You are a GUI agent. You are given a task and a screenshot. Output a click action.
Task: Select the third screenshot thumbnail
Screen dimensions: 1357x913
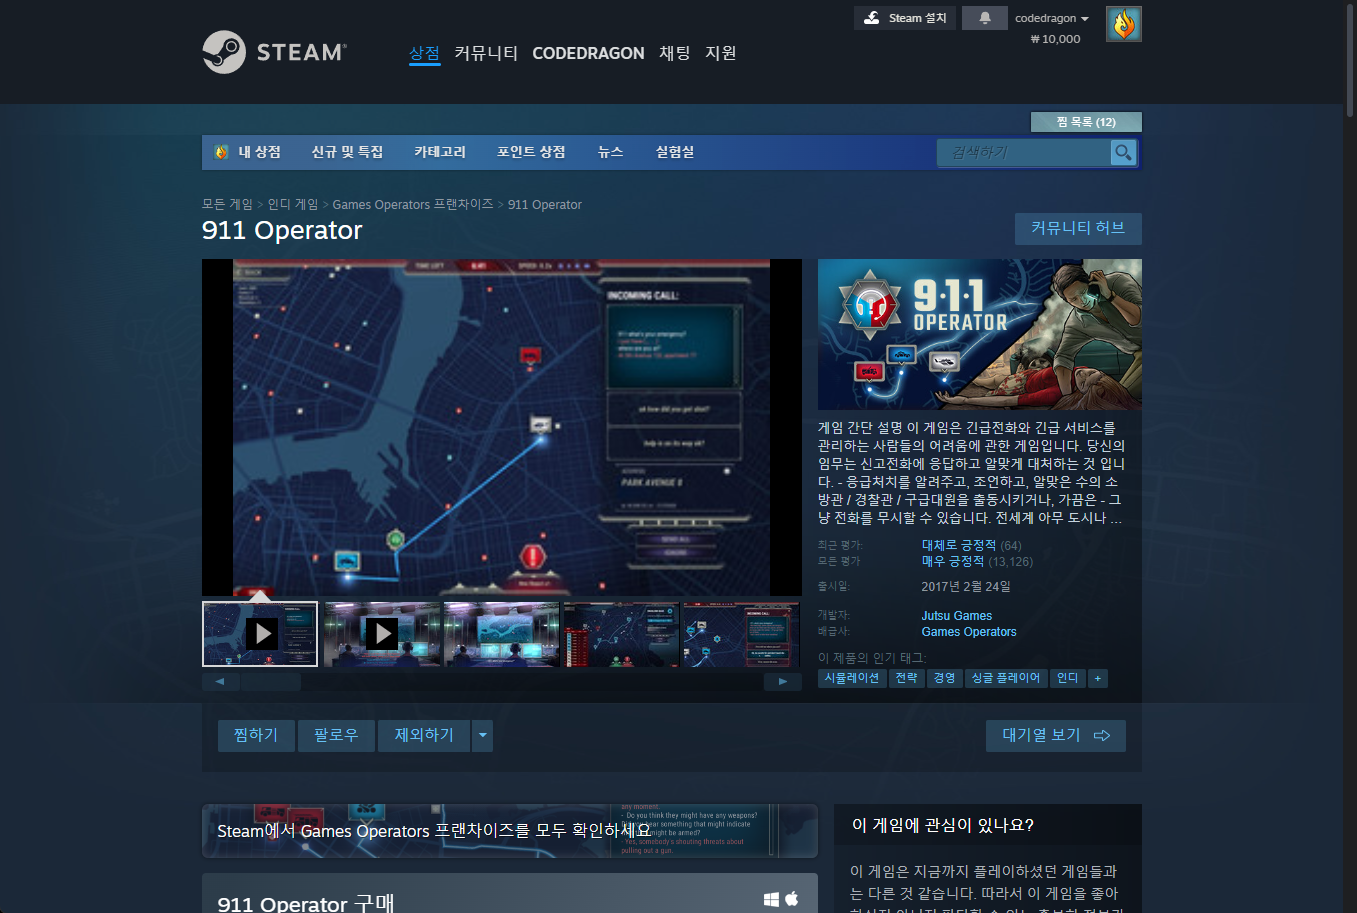(x=501, y=634)
